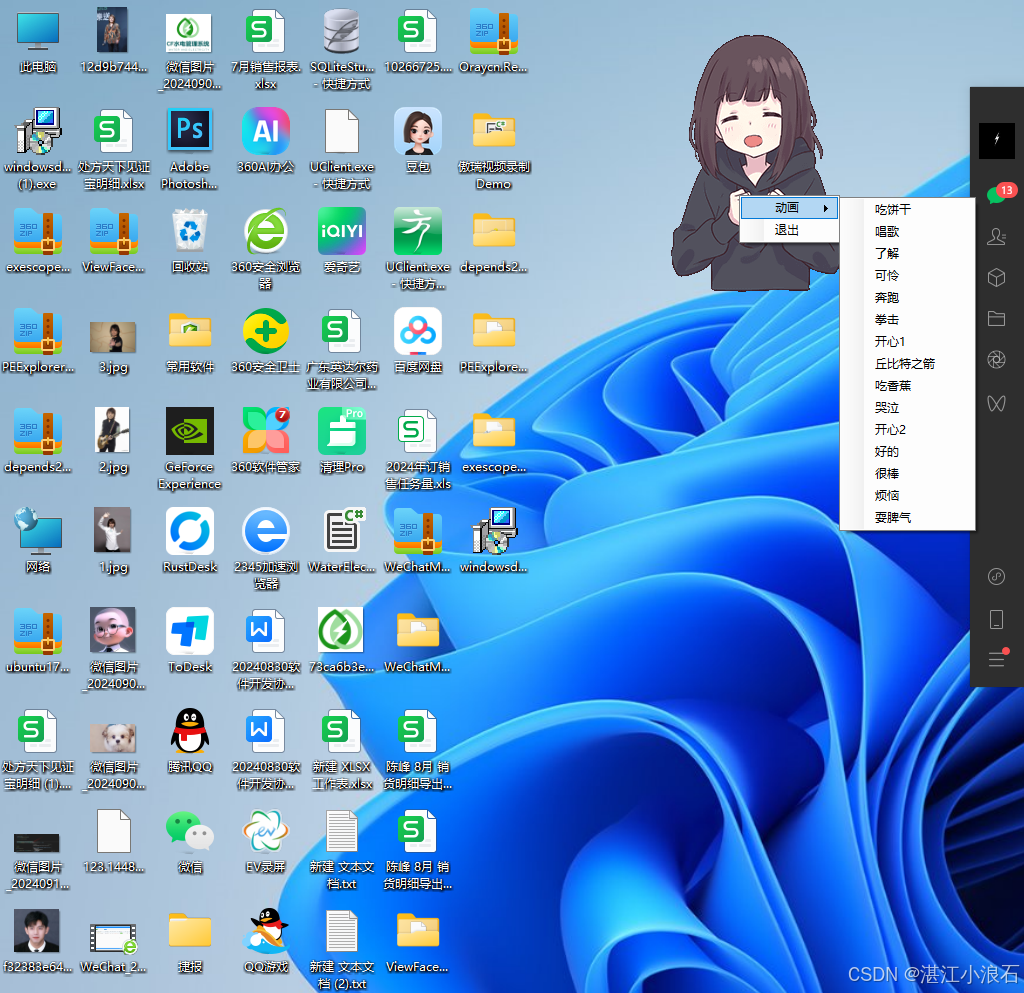Image resolution: width=1024 pixels, height=993 pixels.
Task: Select 哭泣 animation
Action: [x=907, y=408]
